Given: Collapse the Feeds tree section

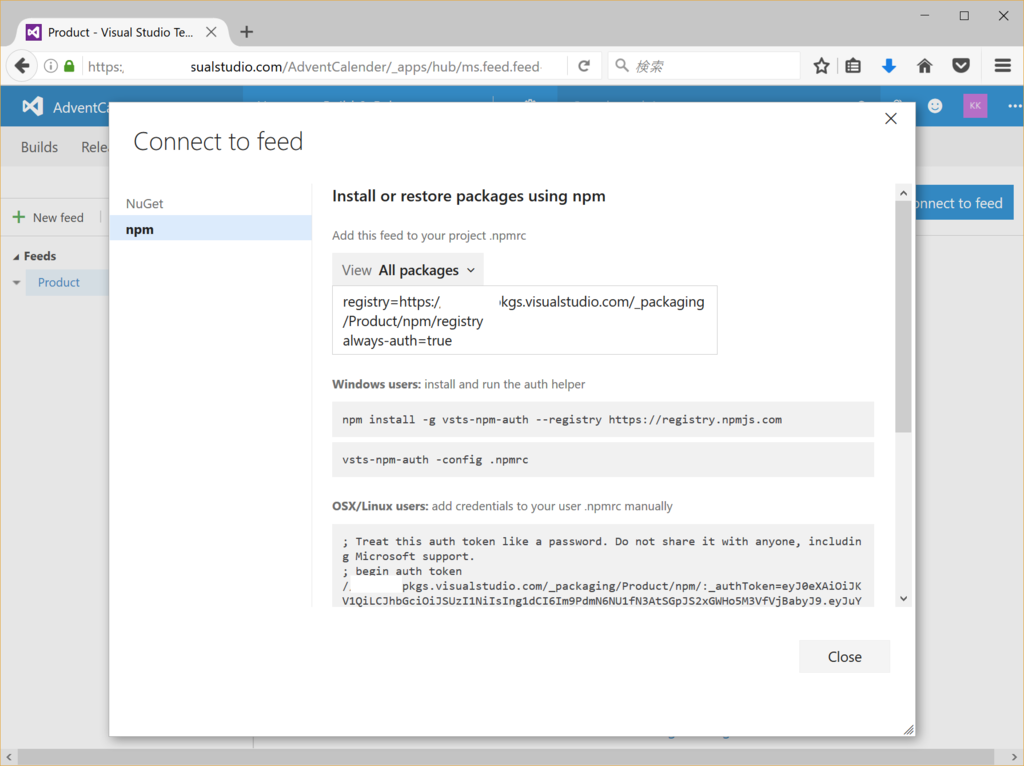Looking at the screenshot, I should point(16,257).
